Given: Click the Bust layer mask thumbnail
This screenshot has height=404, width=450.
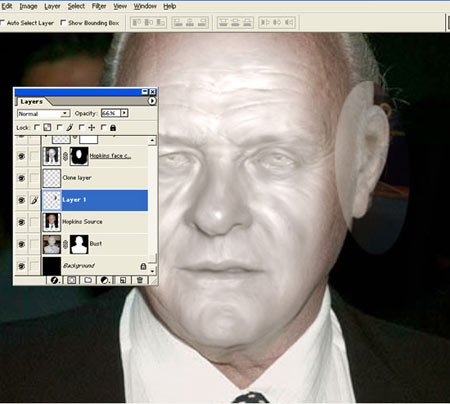Looking at the screenshot, I should point(79,244).
